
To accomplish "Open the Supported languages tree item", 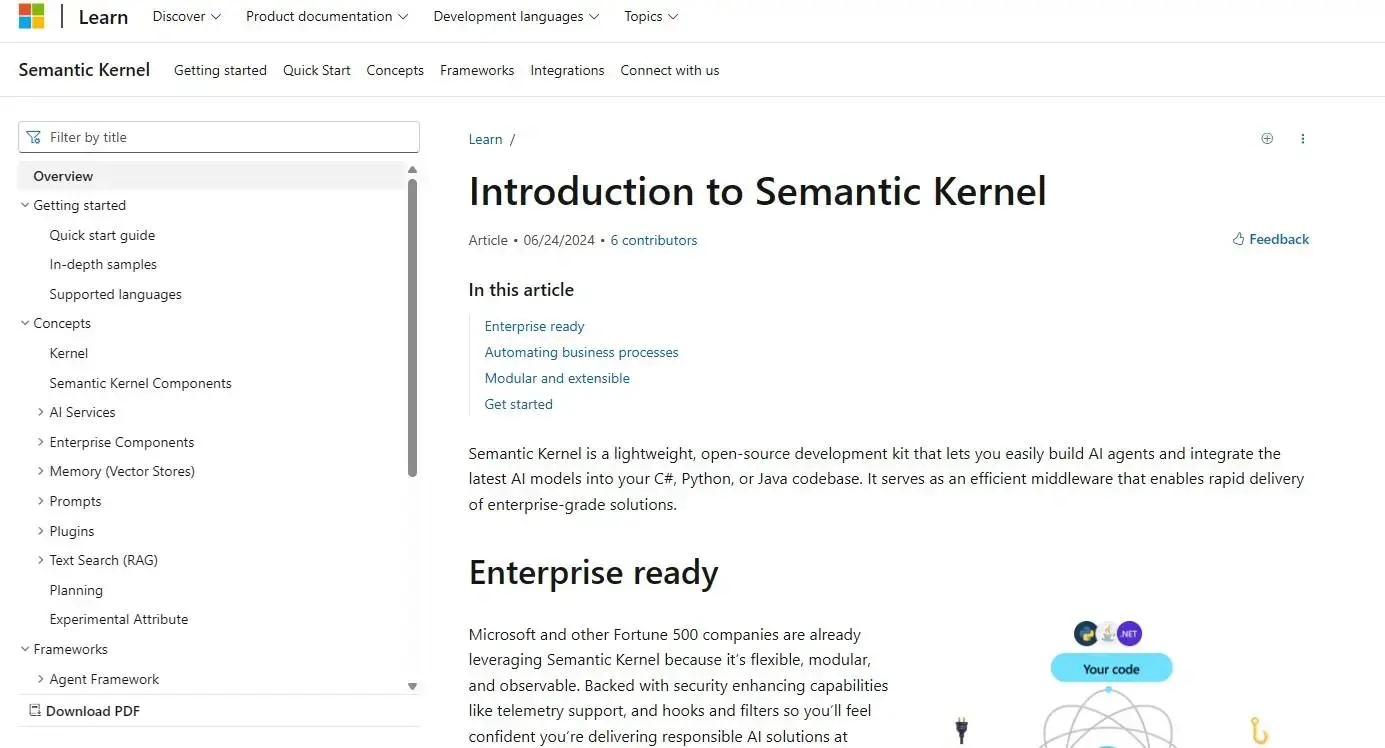I will point(115,294).
